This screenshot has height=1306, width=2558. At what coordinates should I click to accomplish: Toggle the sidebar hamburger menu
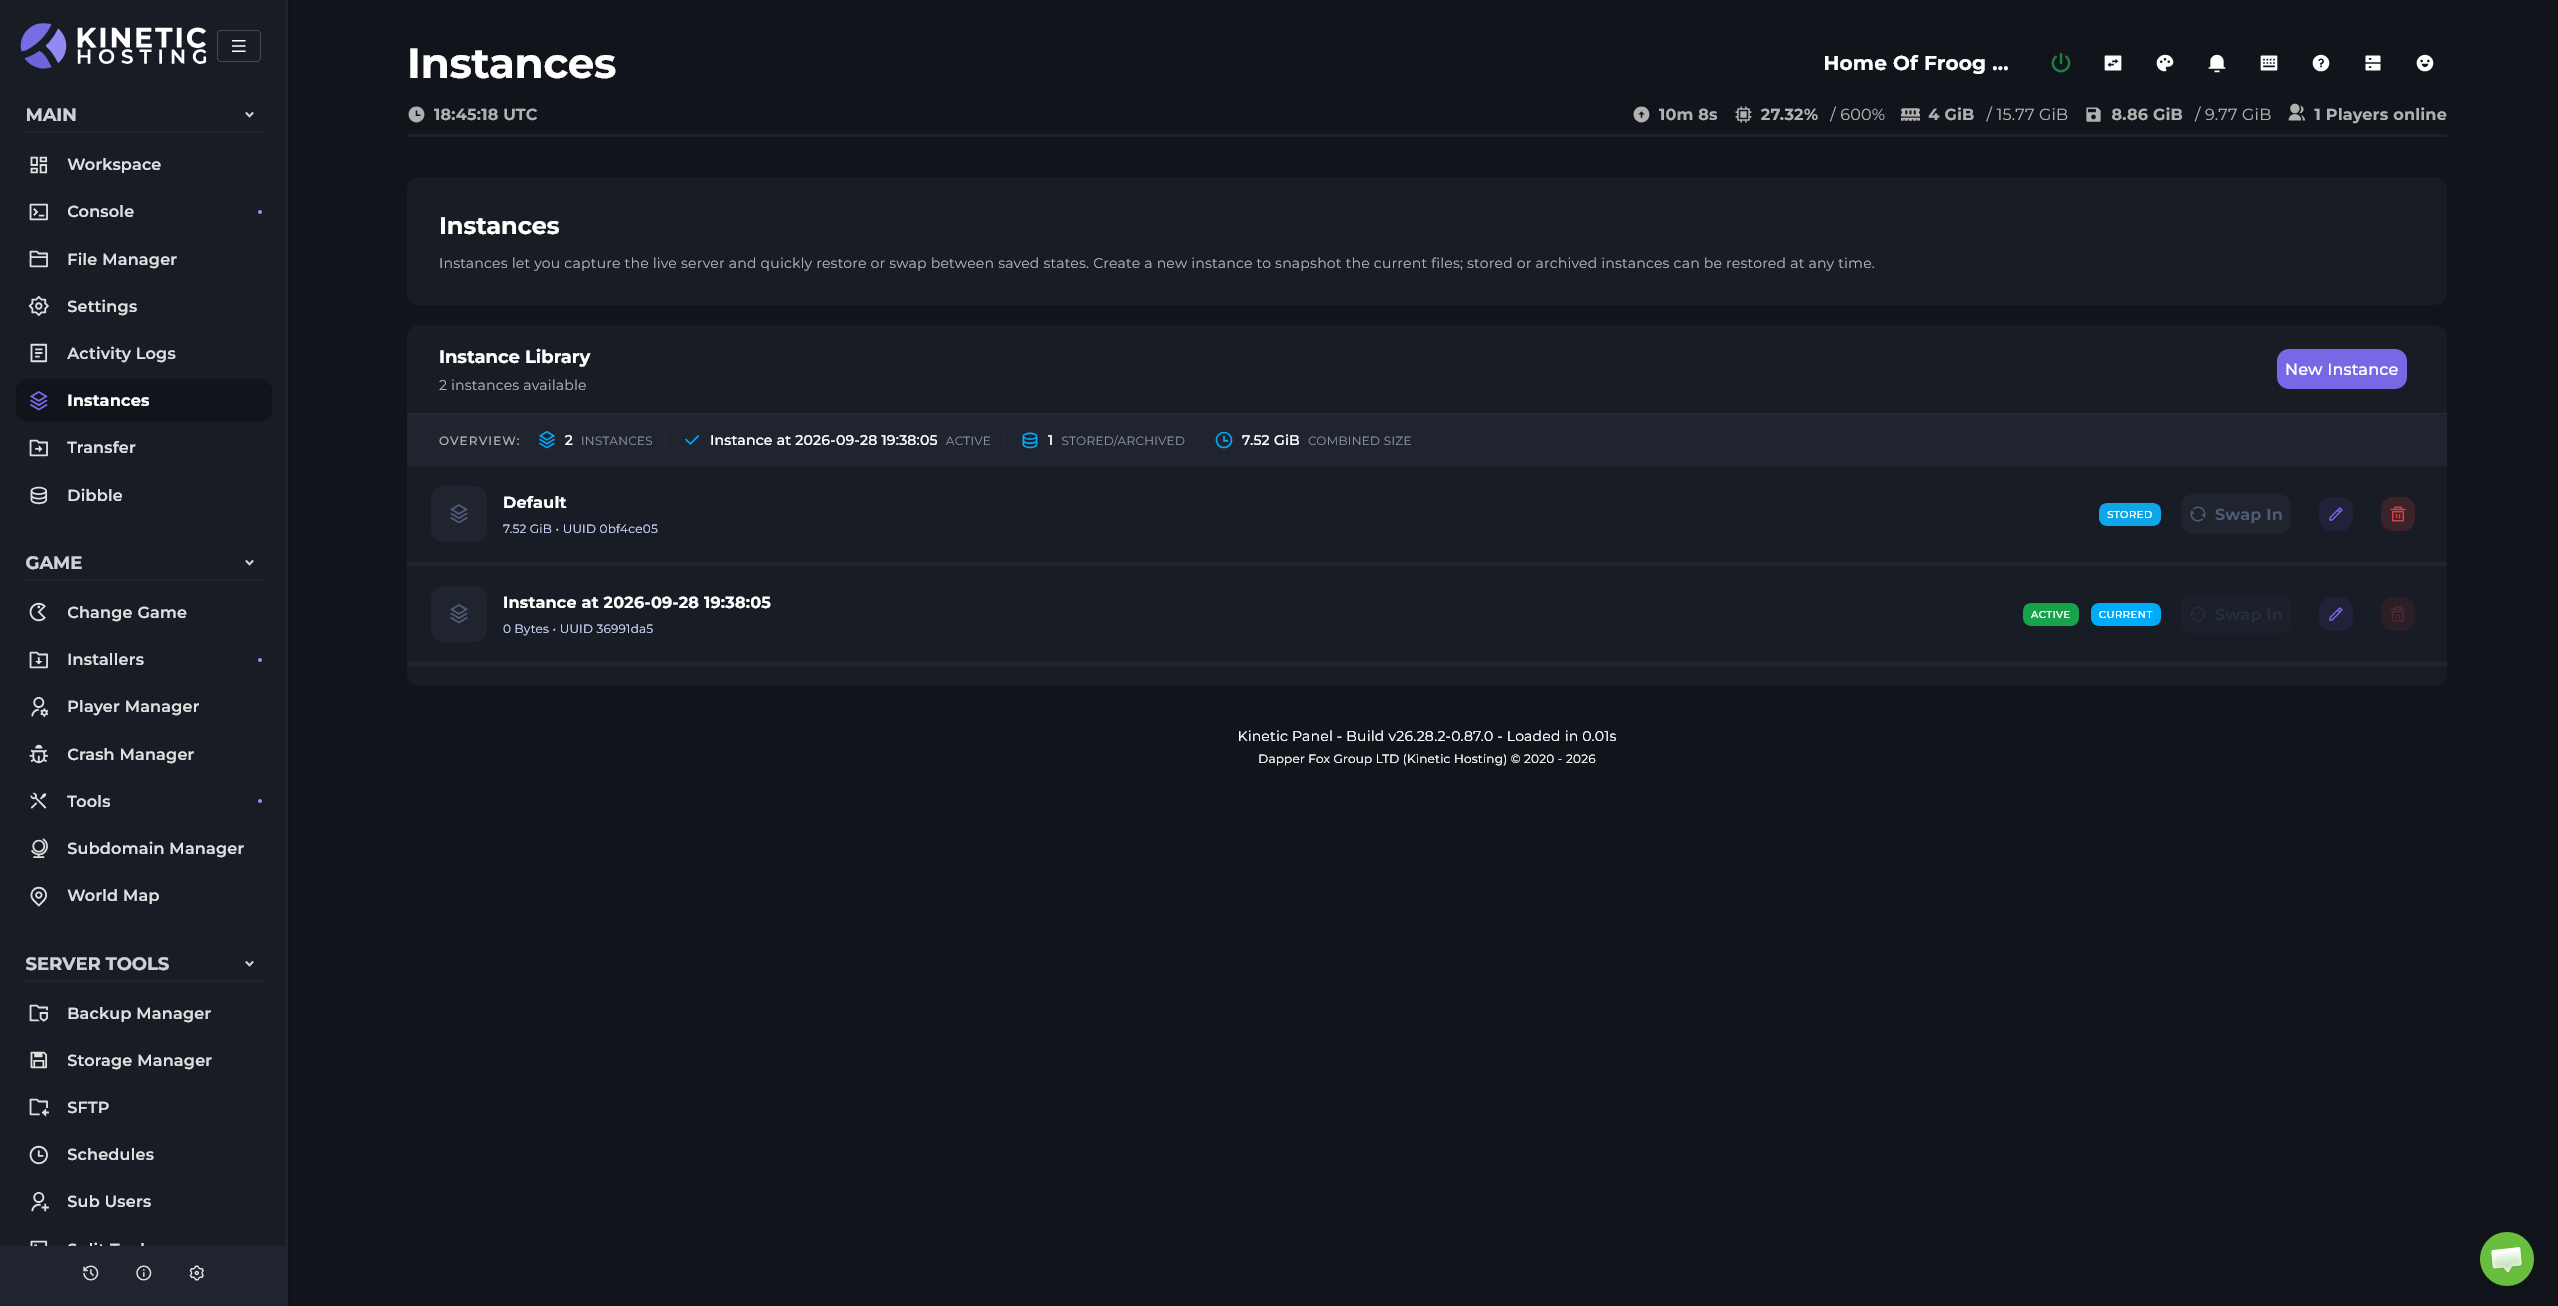(x=239, y=46)
